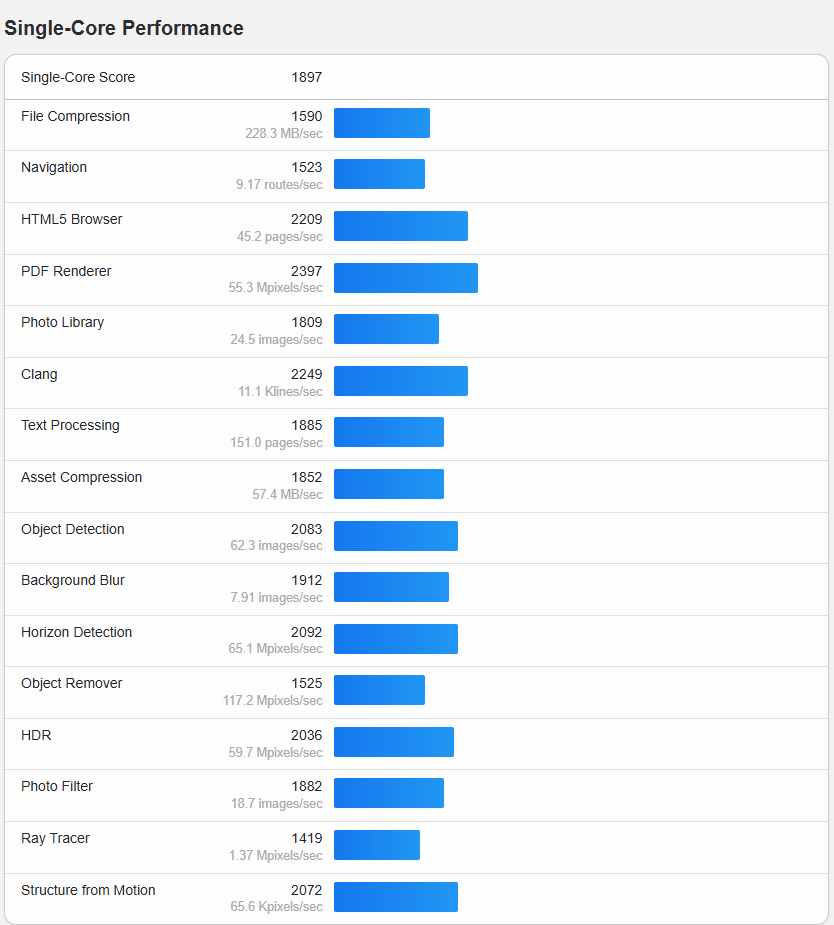
Task: Select the Asset Compression label
Action: [81, 477]
